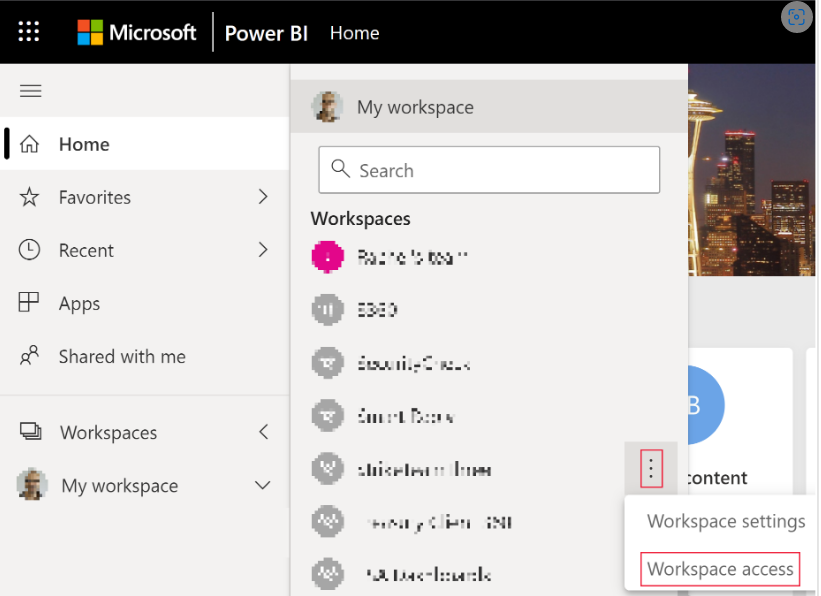Open the last visible workspace in list
The height and width of the screenshot is (596, 821).
tap(457, 575)
